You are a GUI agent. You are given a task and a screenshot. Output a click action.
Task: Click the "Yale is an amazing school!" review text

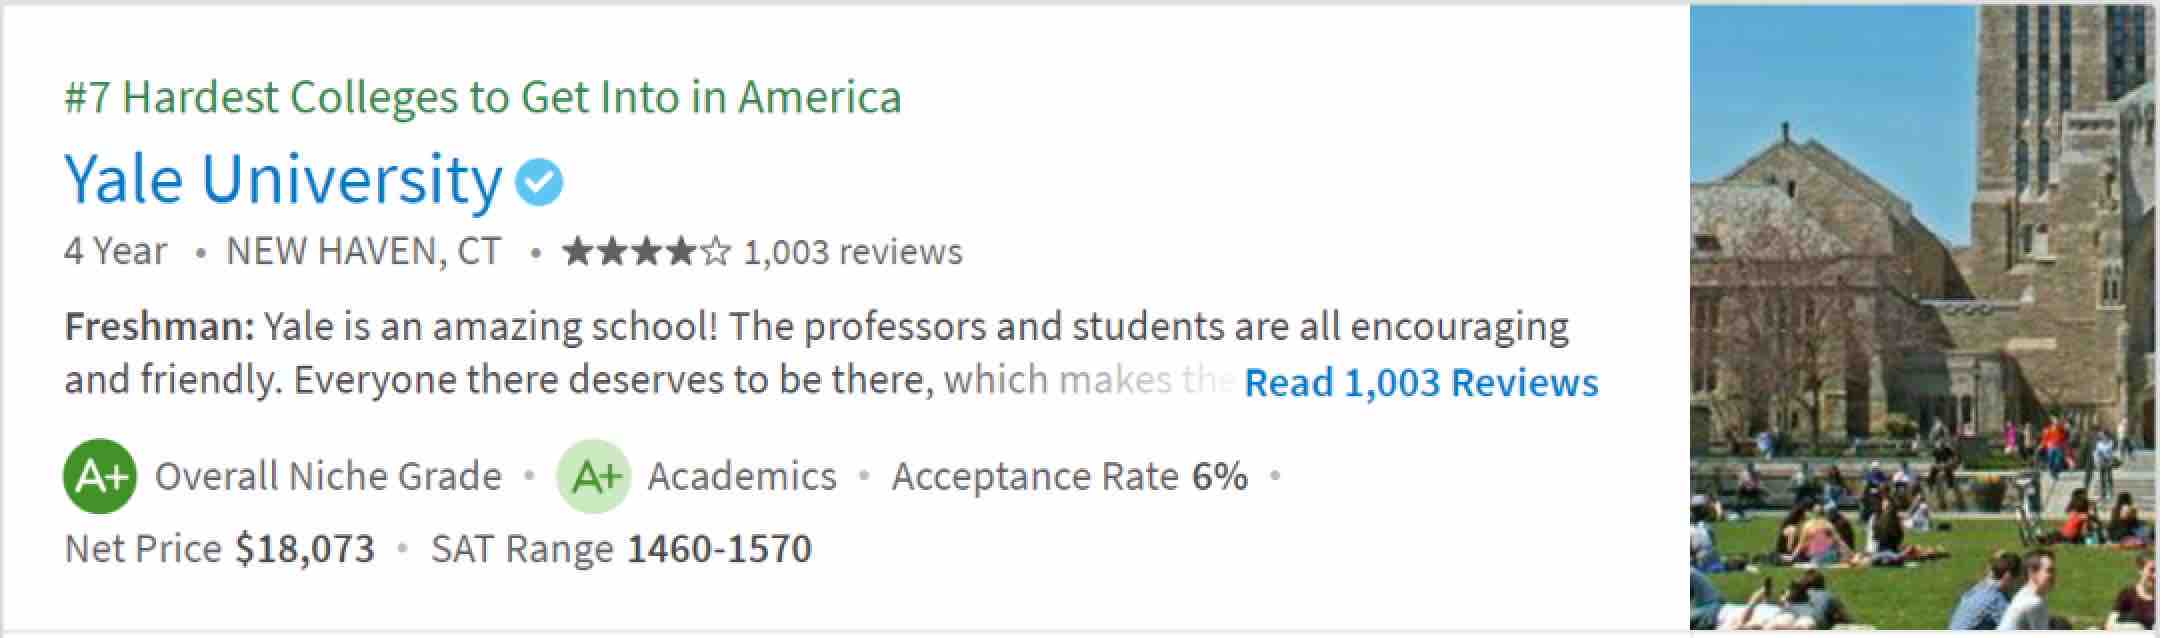492,327
